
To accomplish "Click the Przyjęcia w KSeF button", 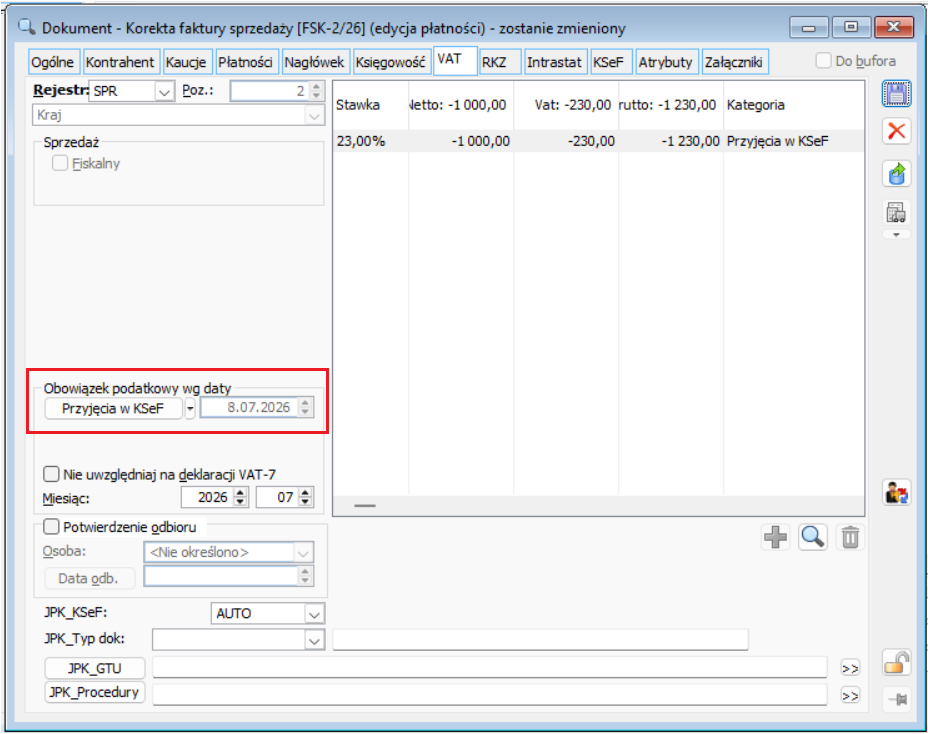I will (x=113, y=408).
